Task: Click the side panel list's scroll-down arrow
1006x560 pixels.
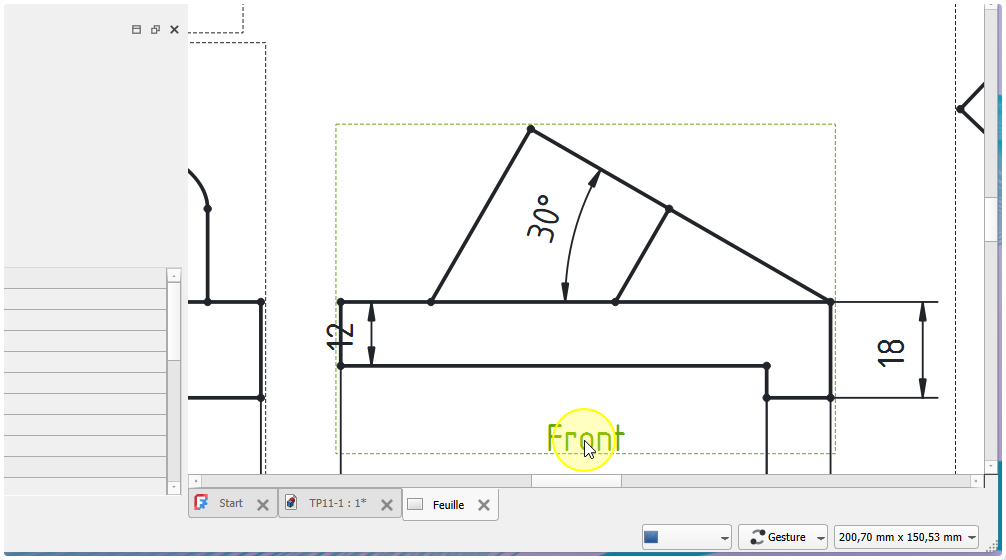Action: [174, 487]
